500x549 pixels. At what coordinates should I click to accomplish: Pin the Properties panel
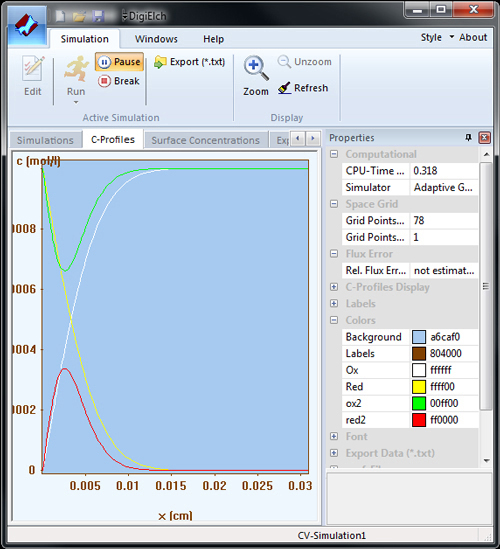click(x=468, y=138)
